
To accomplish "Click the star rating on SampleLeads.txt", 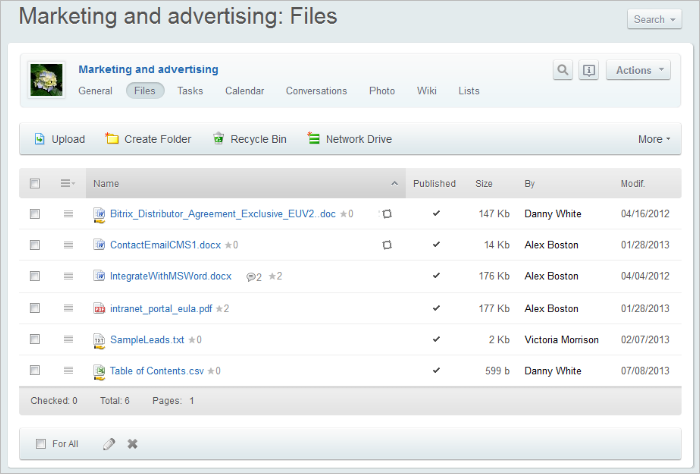I will click(195, 340).
